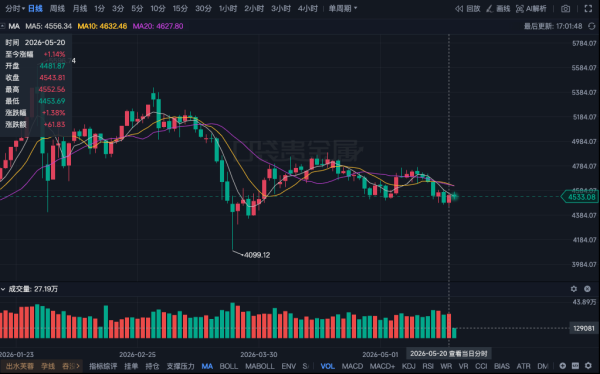Toggle the MA main indicator
The width and height of the screenshot is (600, 374).
coord(207,366)
